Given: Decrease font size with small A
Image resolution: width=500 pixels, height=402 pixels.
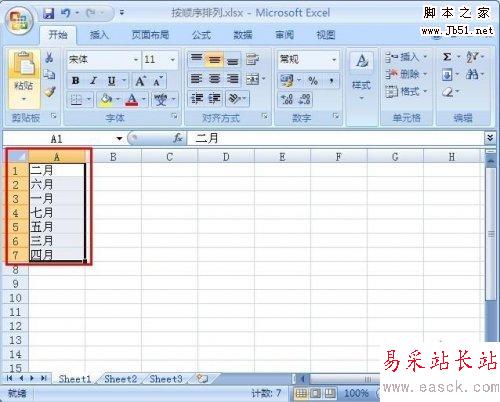Looking at the screenshot, I should [157, 81].
